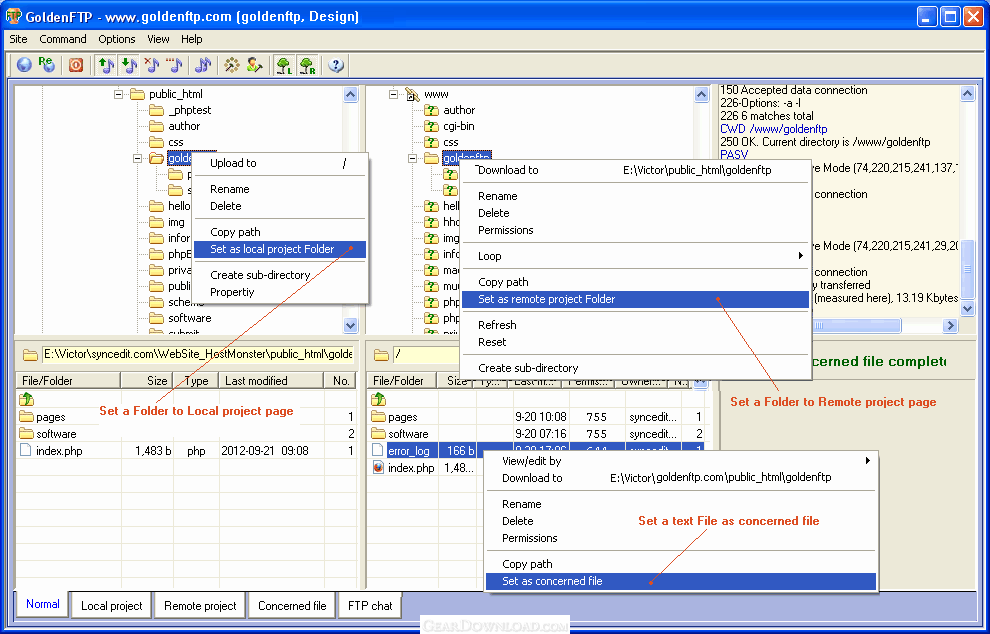Viewport: 990px width, 634px height.
Task: Choose Set as local project Folder
Action: 280,249
